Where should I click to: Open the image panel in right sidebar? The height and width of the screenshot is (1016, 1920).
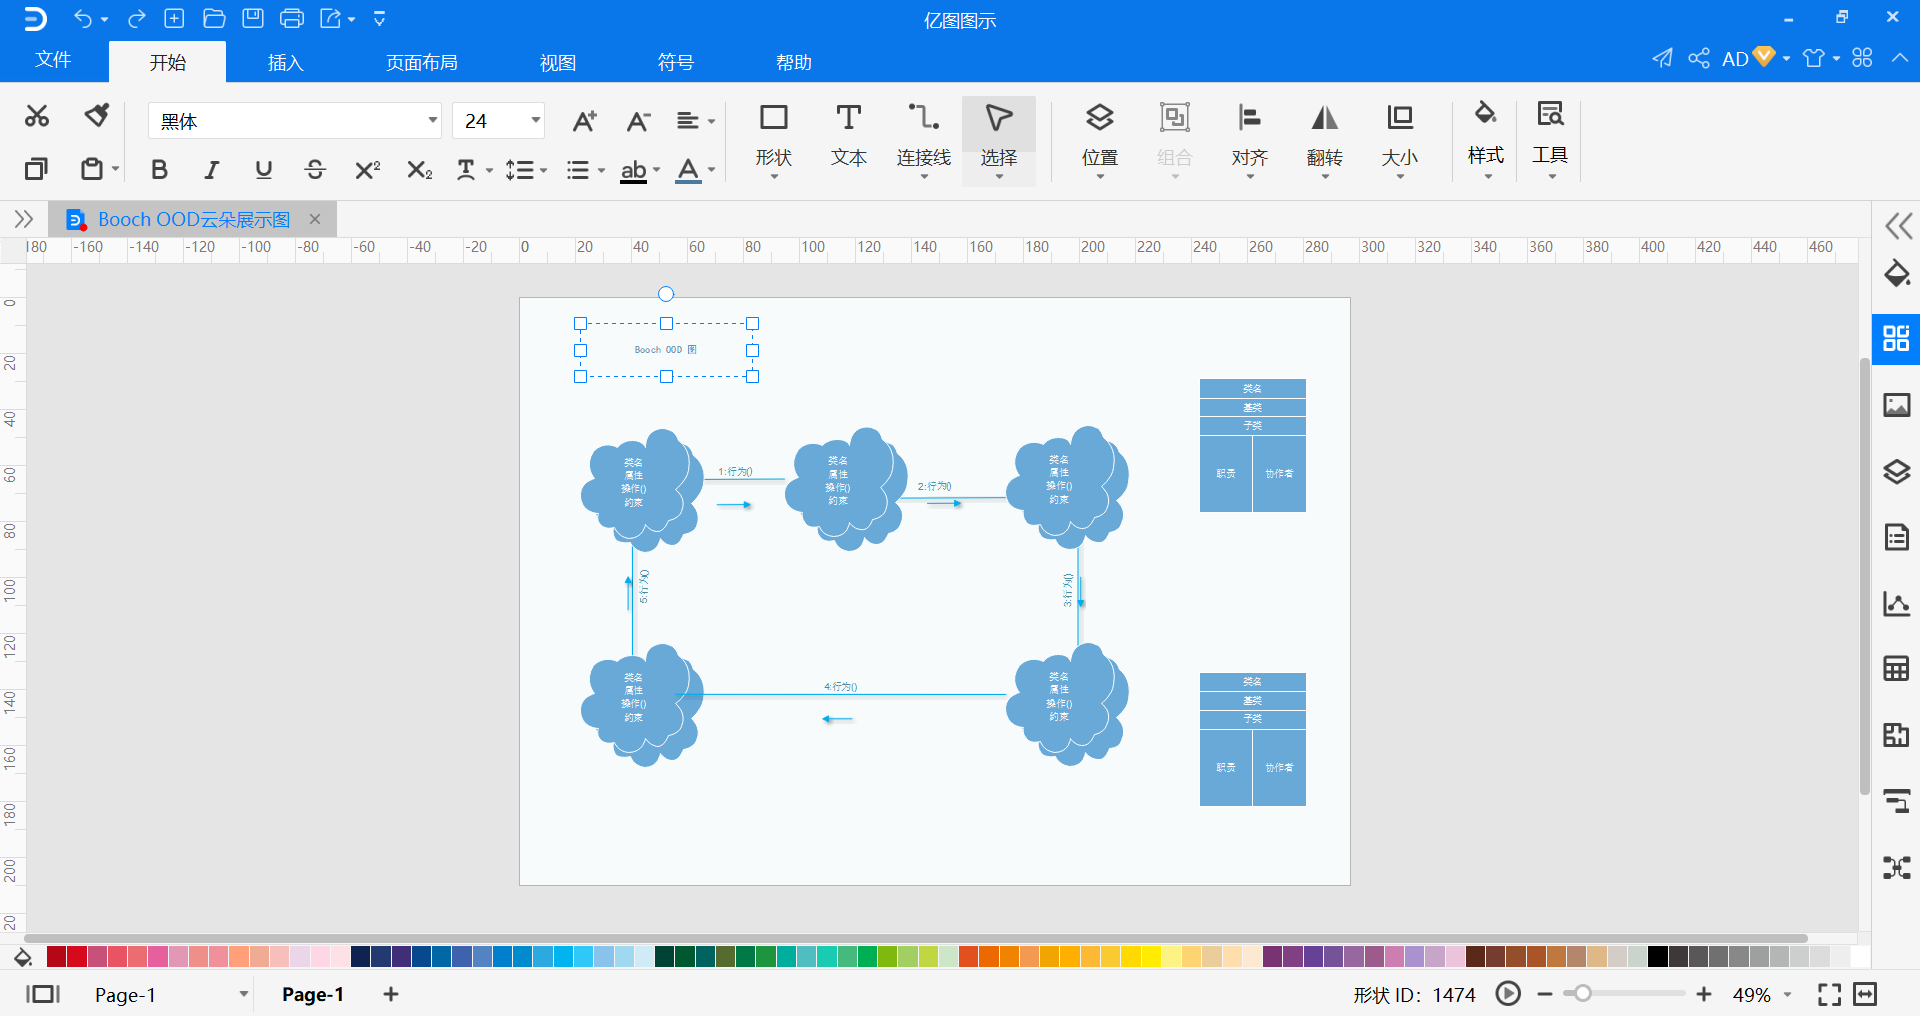[x=1897, y=405]
